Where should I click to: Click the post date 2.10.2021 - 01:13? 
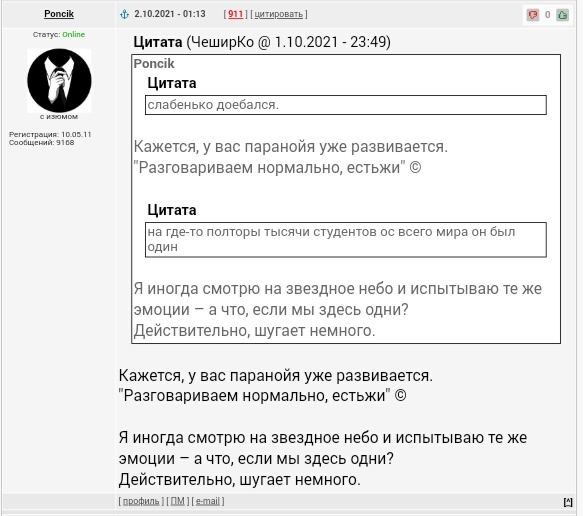point(170,14)
